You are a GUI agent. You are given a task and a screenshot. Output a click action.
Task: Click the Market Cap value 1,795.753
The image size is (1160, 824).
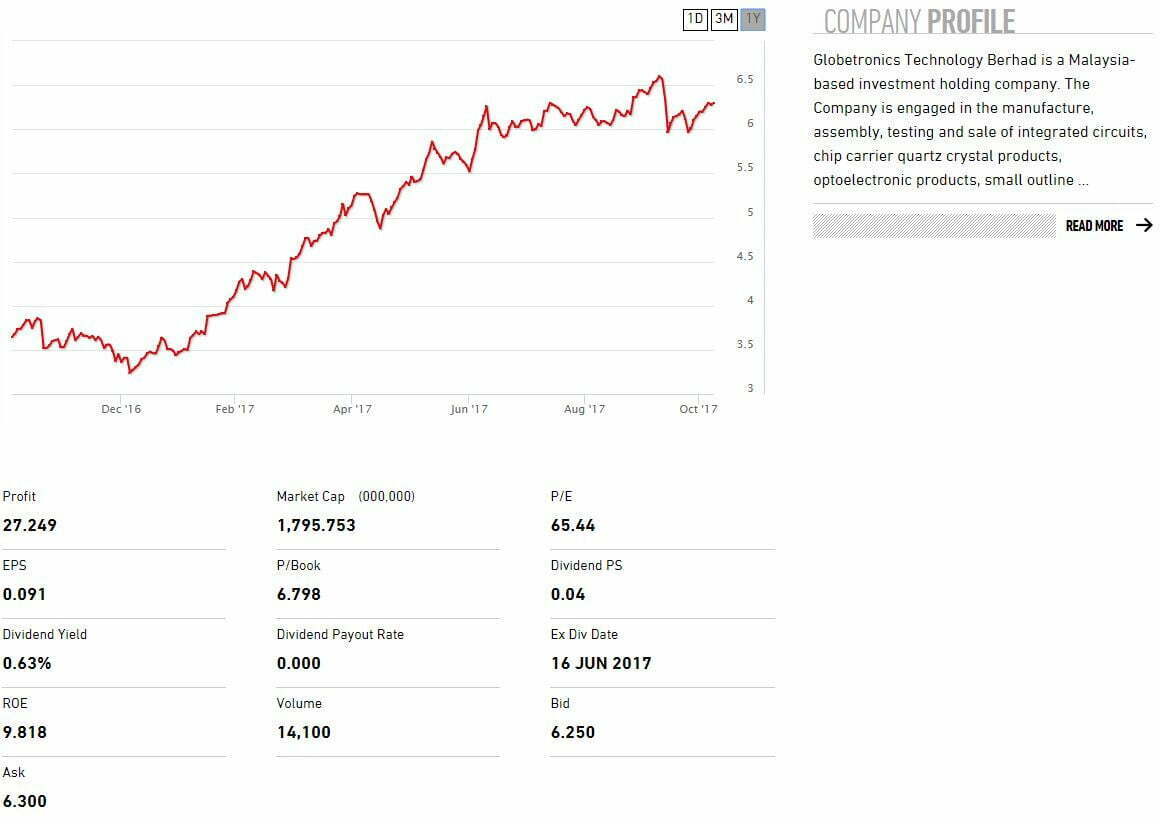[x=316, y=525]
